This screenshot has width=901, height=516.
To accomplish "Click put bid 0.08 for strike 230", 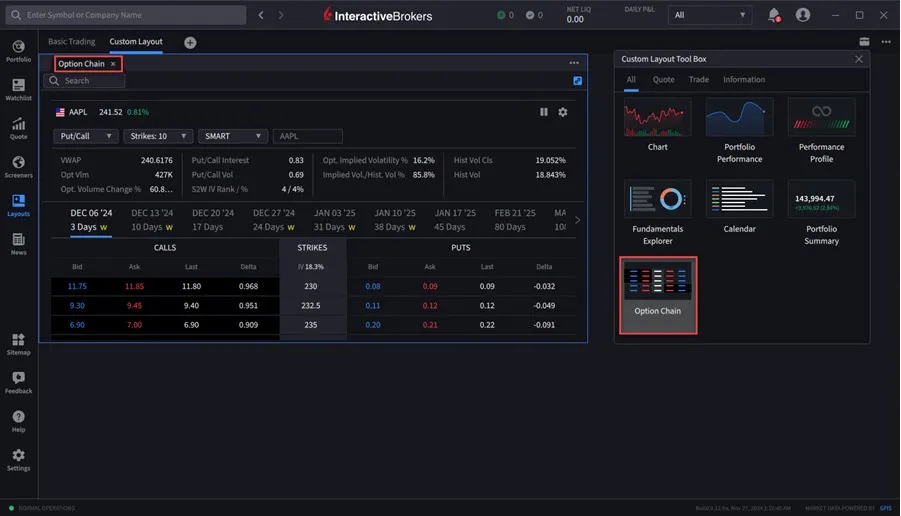I will pyautogui.click(x=373, y=286).
